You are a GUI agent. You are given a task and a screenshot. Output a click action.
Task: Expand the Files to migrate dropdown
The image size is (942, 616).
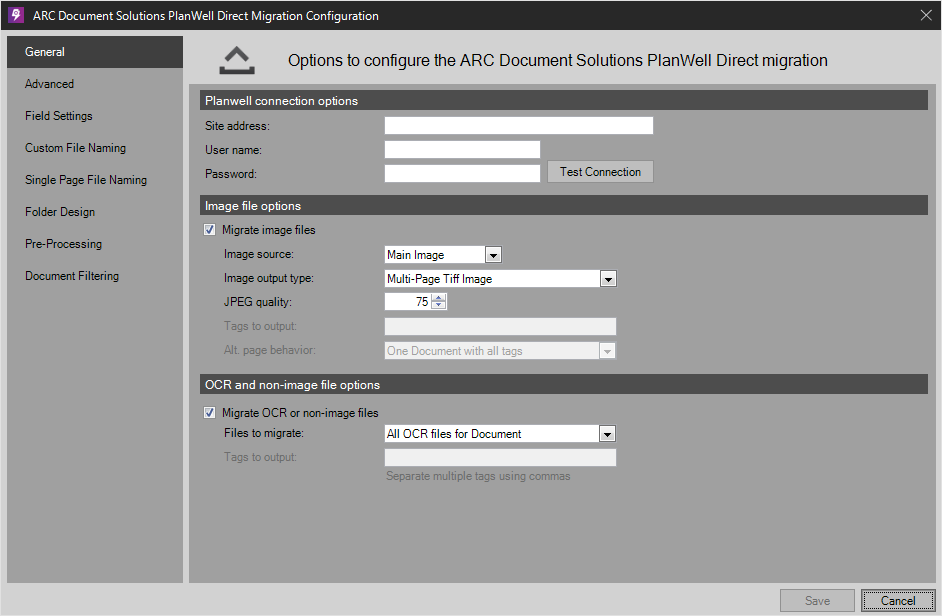[x=607, y=434]
